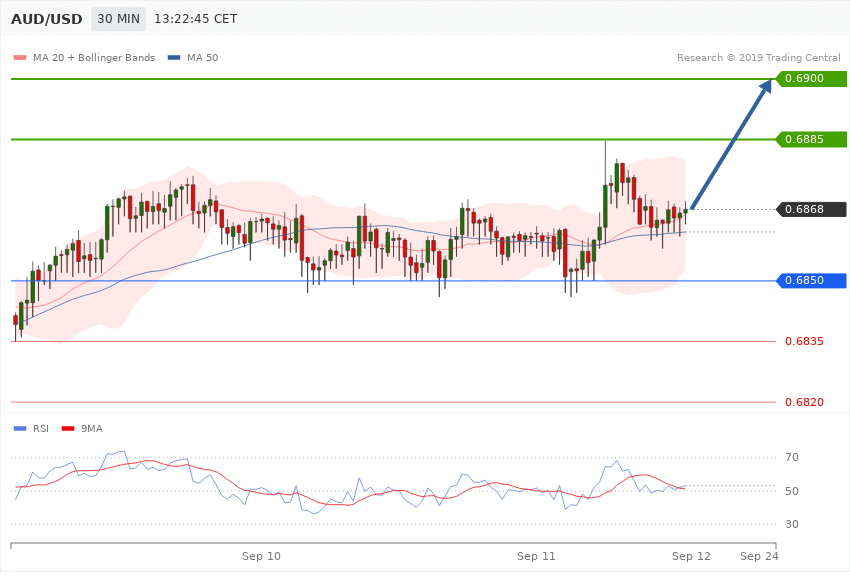Click the MA 20 + Bollinger Bands legend swatch

tap(20, 58)
